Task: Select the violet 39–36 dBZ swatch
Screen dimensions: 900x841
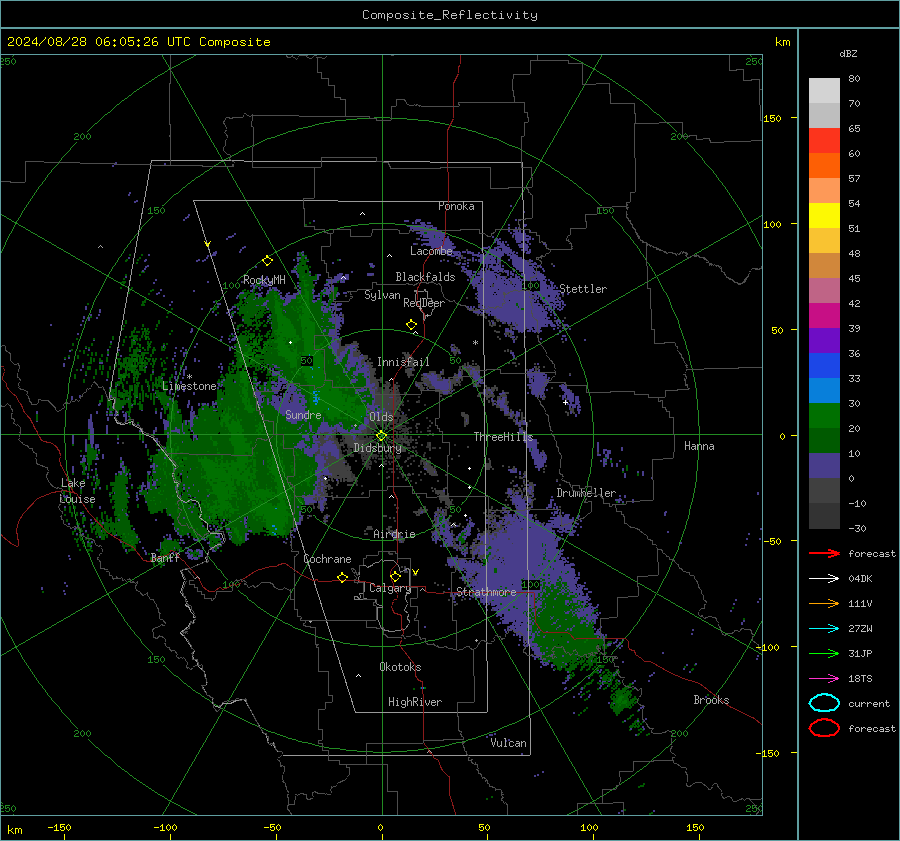Action: (x=824, y=340)
